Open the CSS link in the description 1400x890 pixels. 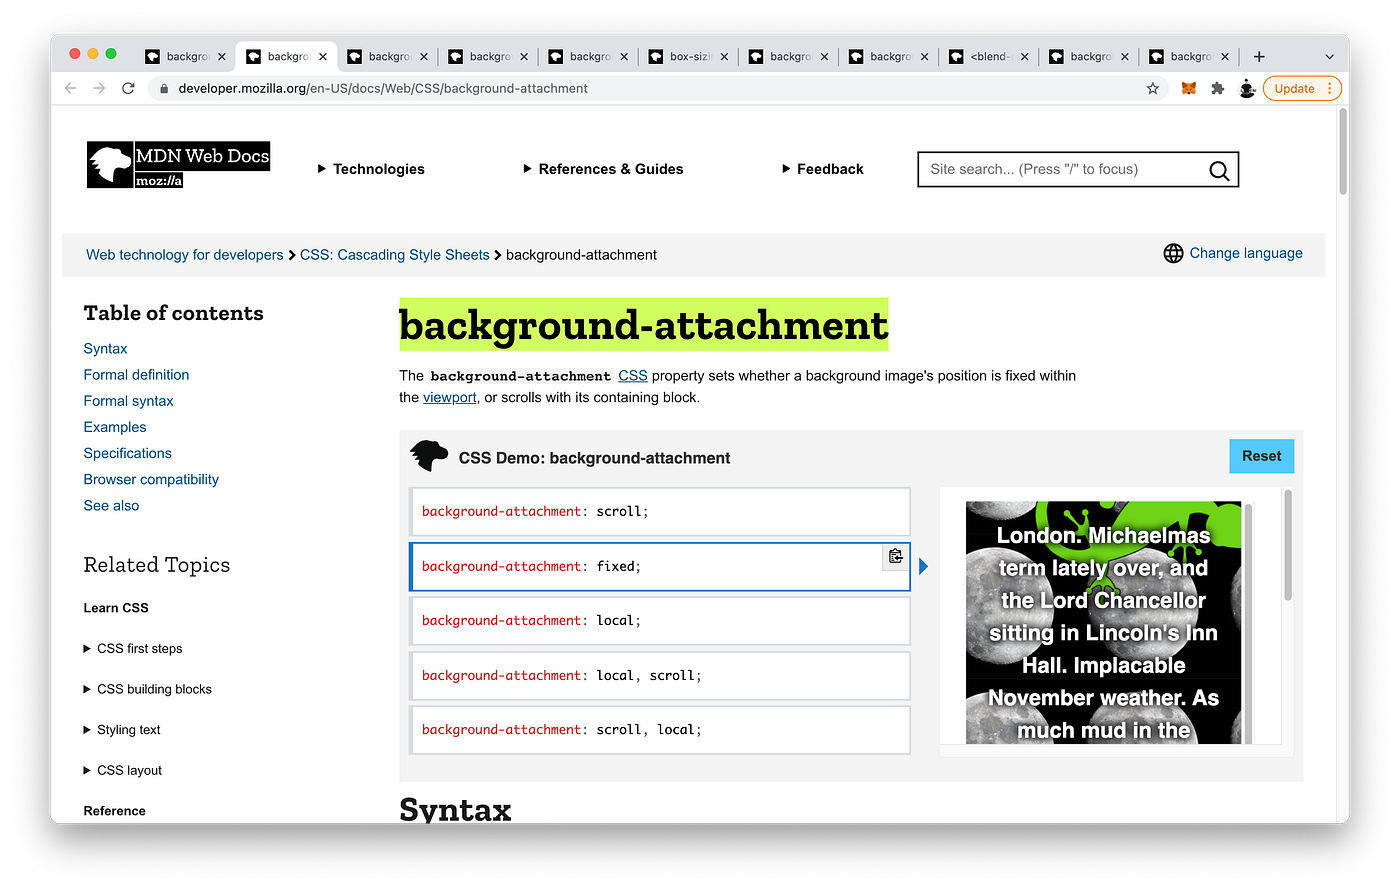[633, 376]
